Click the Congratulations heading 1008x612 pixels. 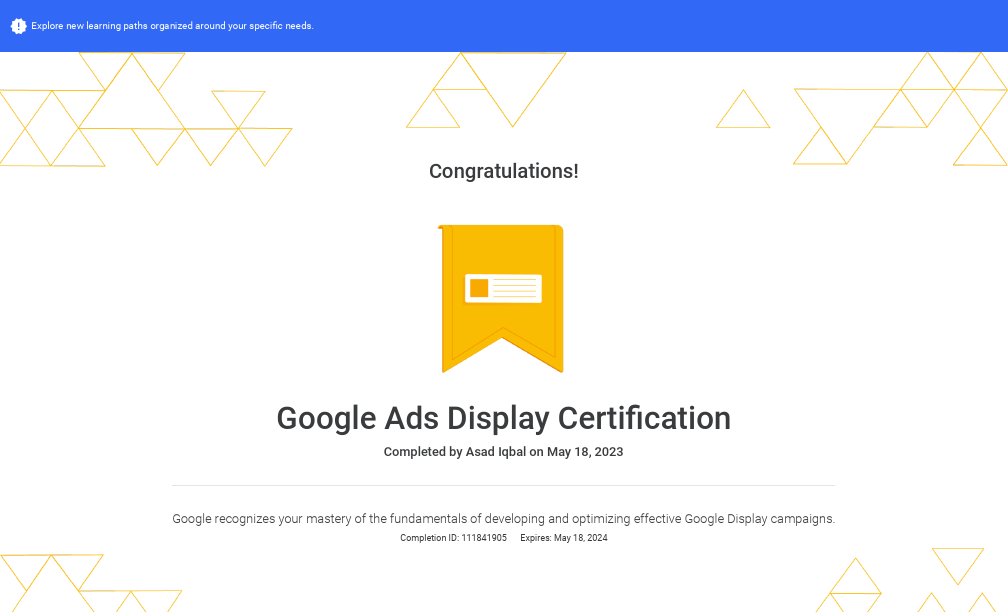(503, 171)
